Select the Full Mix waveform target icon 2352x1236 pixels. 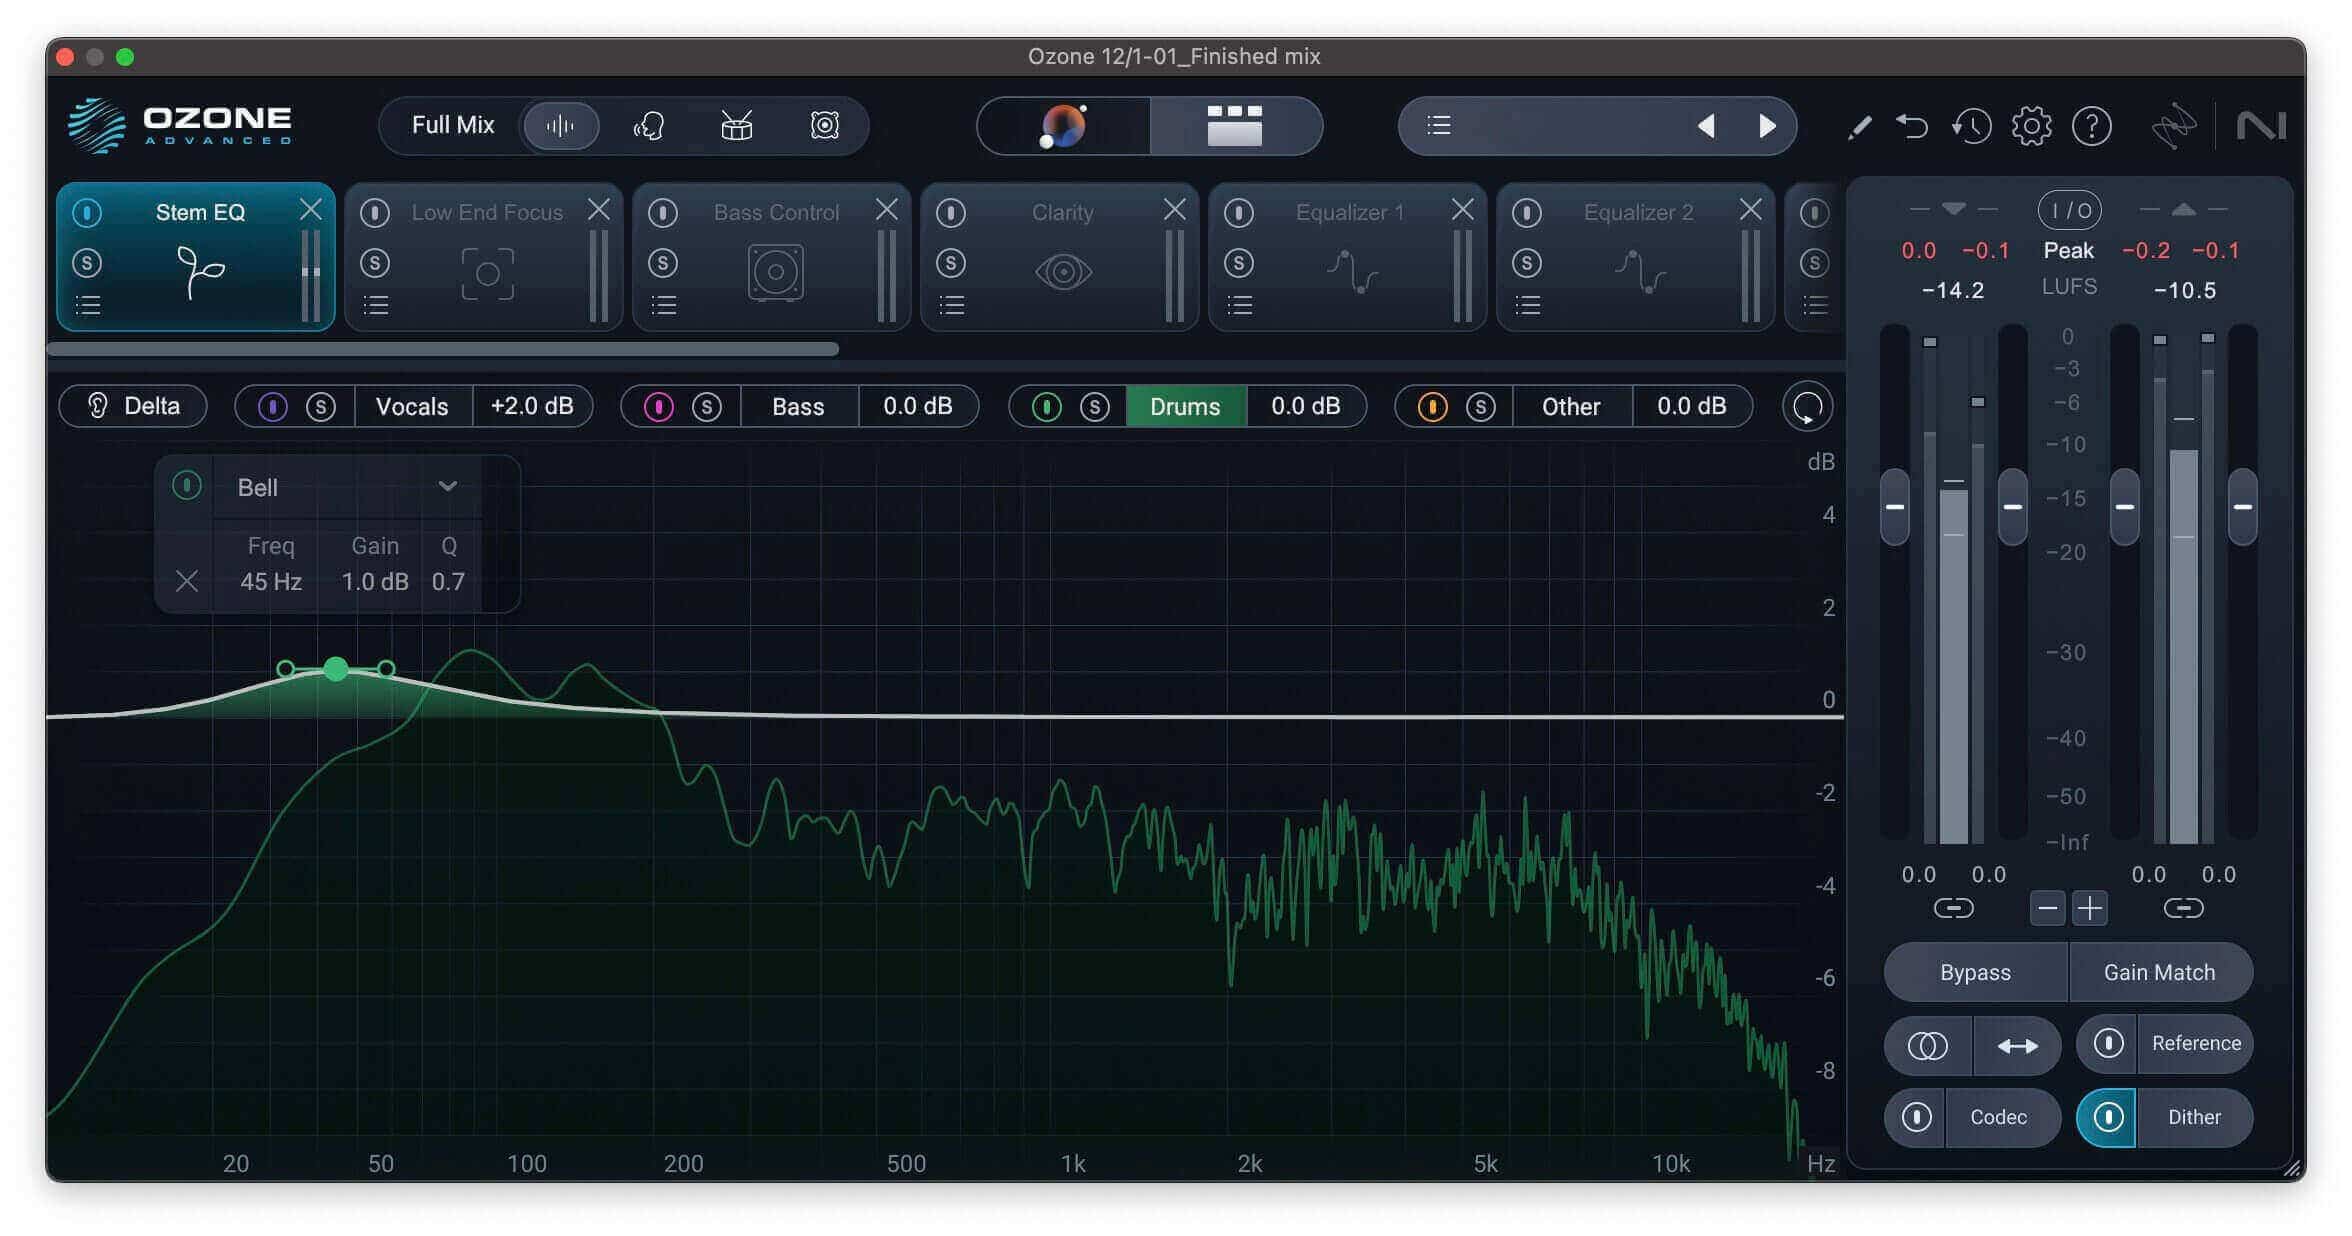(x=561, y=125)
